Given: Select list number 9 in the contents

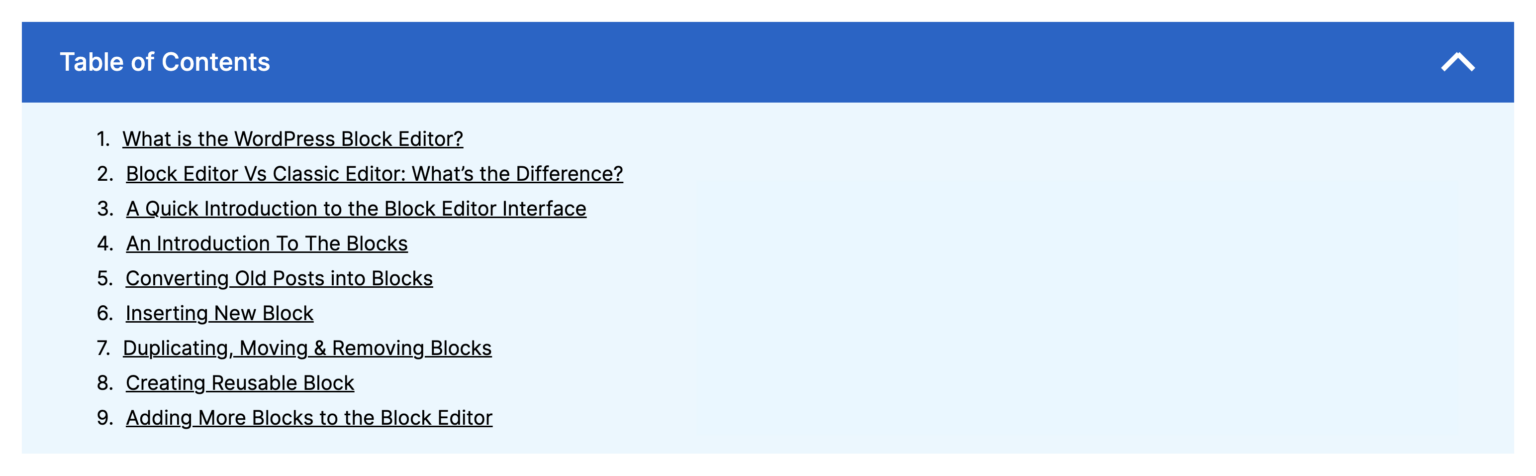Looking at the screenshot, I should click(105, 418).
